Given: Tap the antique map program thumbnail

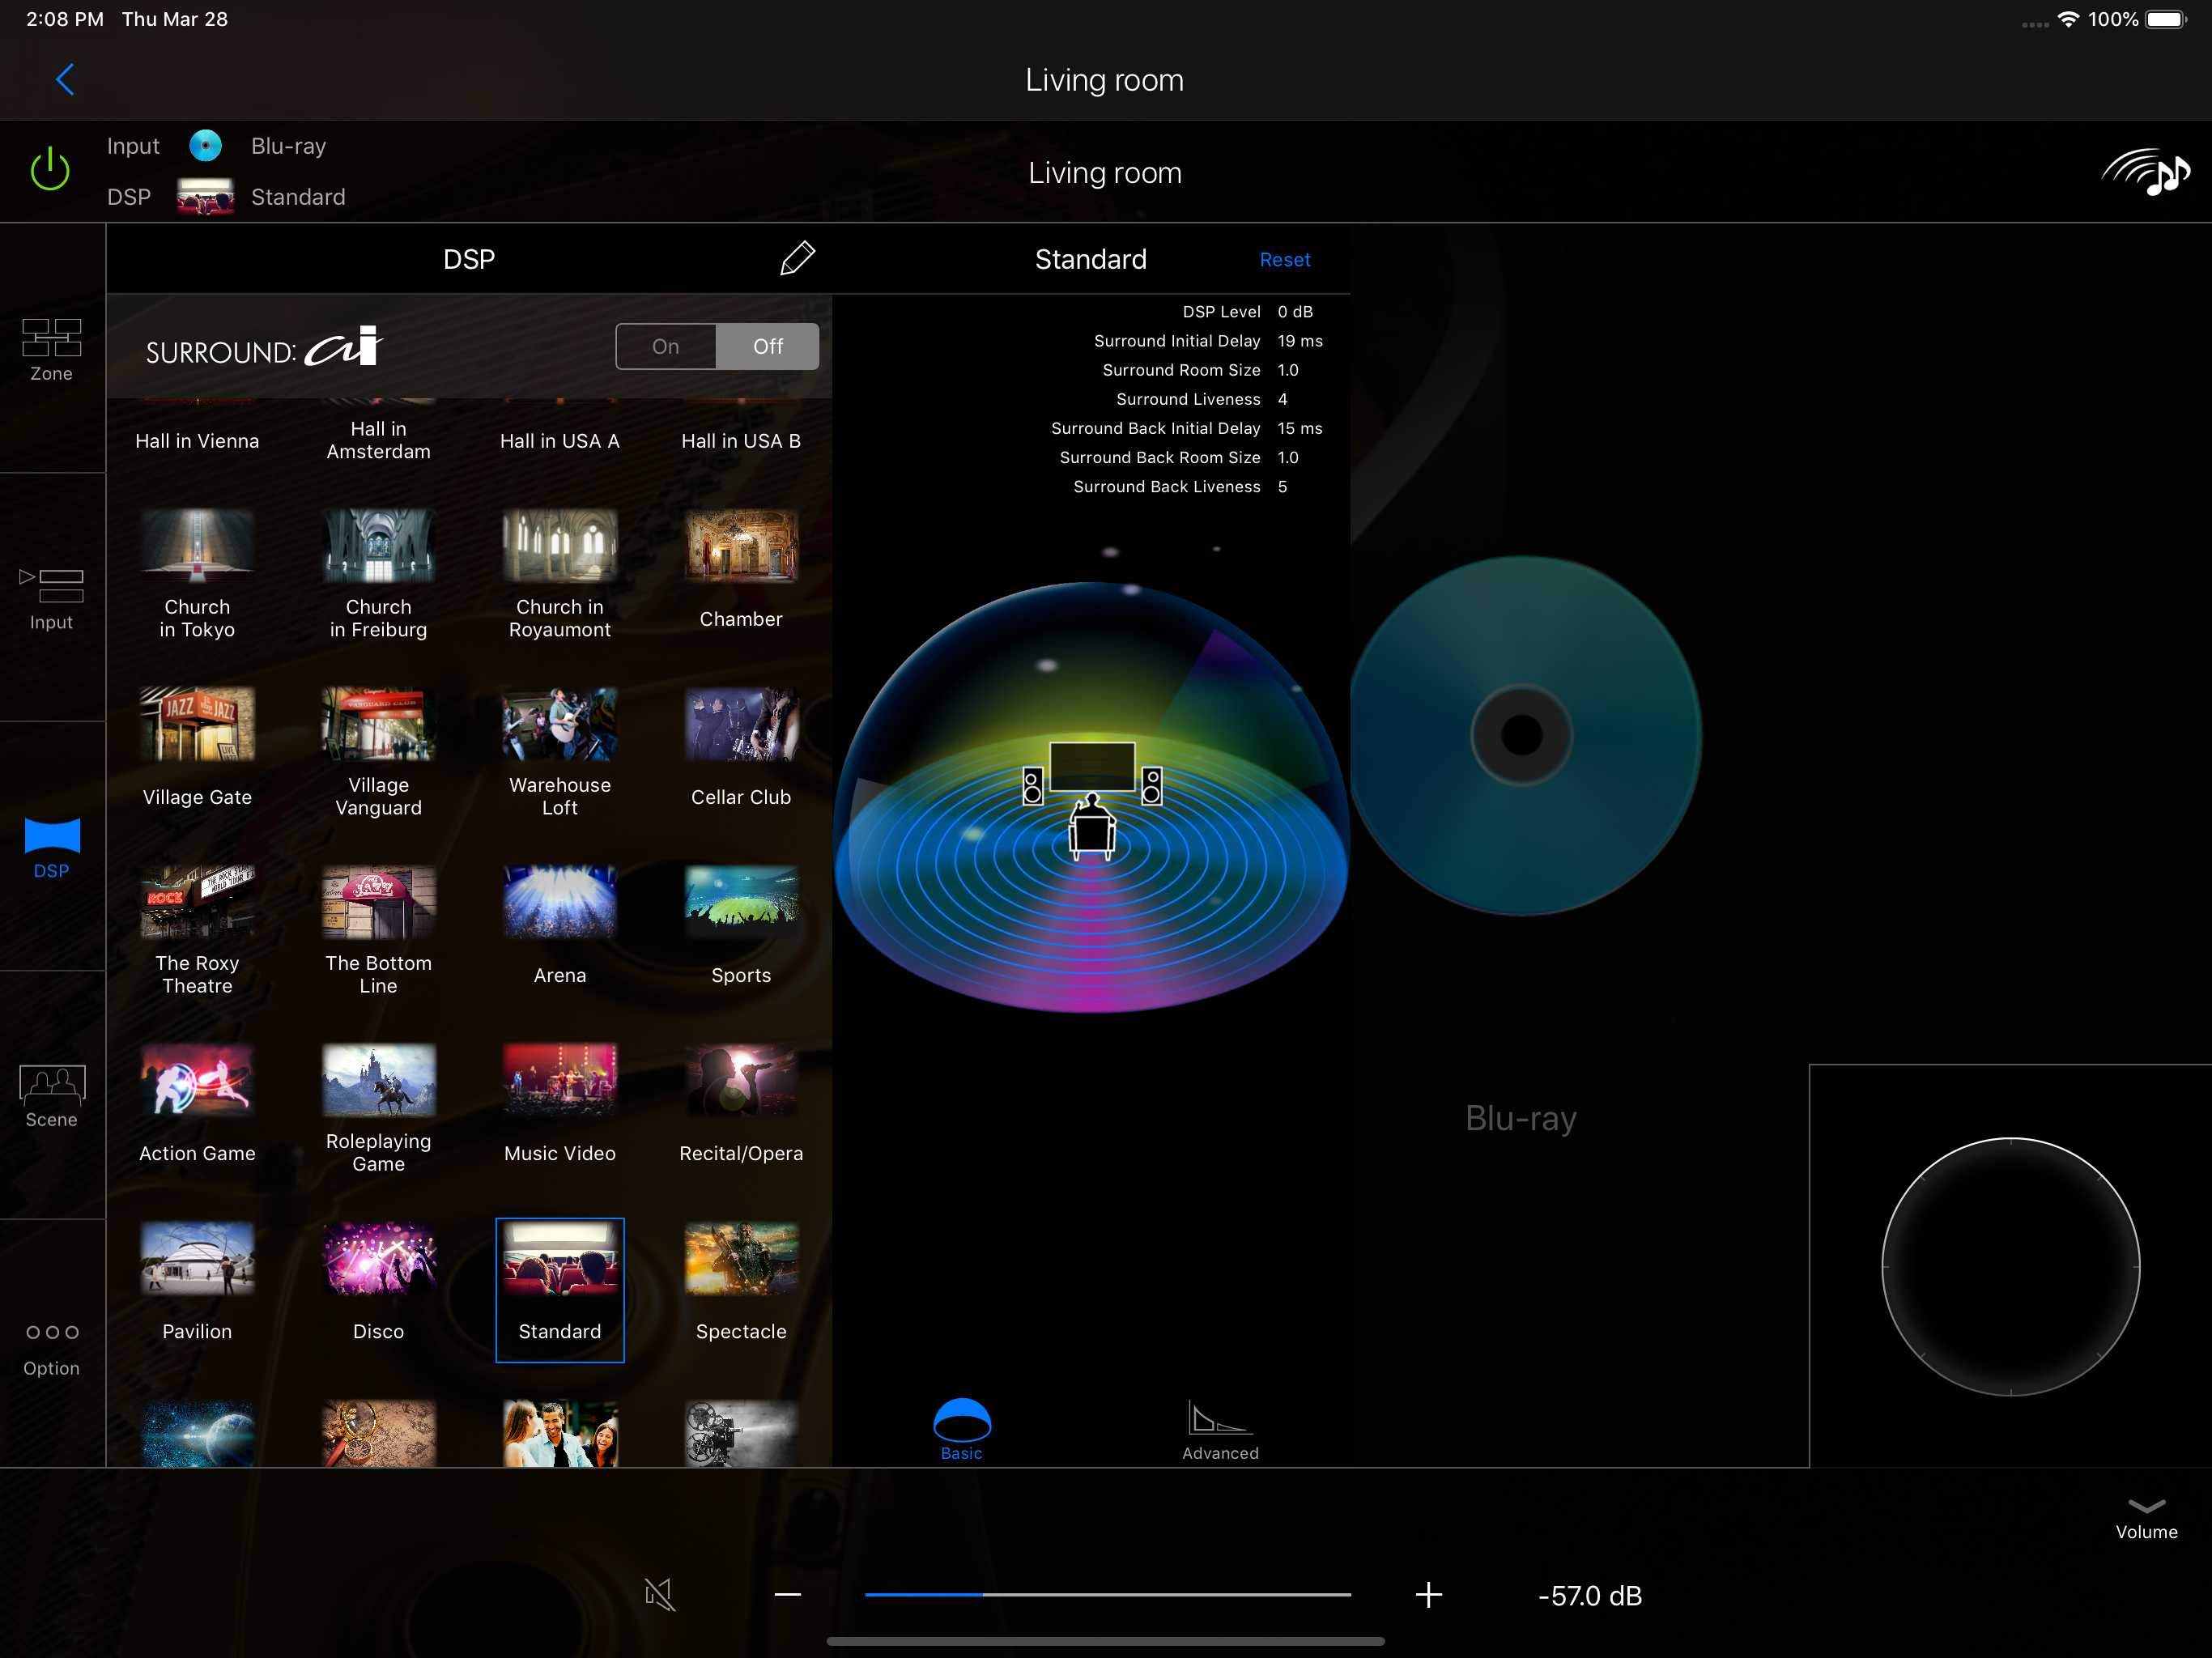Looking at the screenshot, I should [378, 1433].
